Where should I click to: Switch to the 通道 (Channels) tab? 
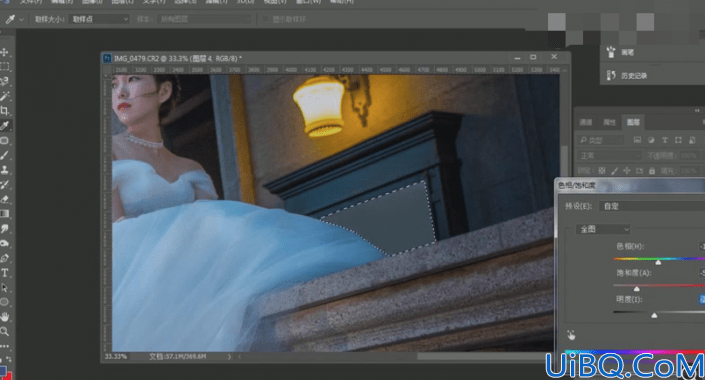click(x=586, y=122)
